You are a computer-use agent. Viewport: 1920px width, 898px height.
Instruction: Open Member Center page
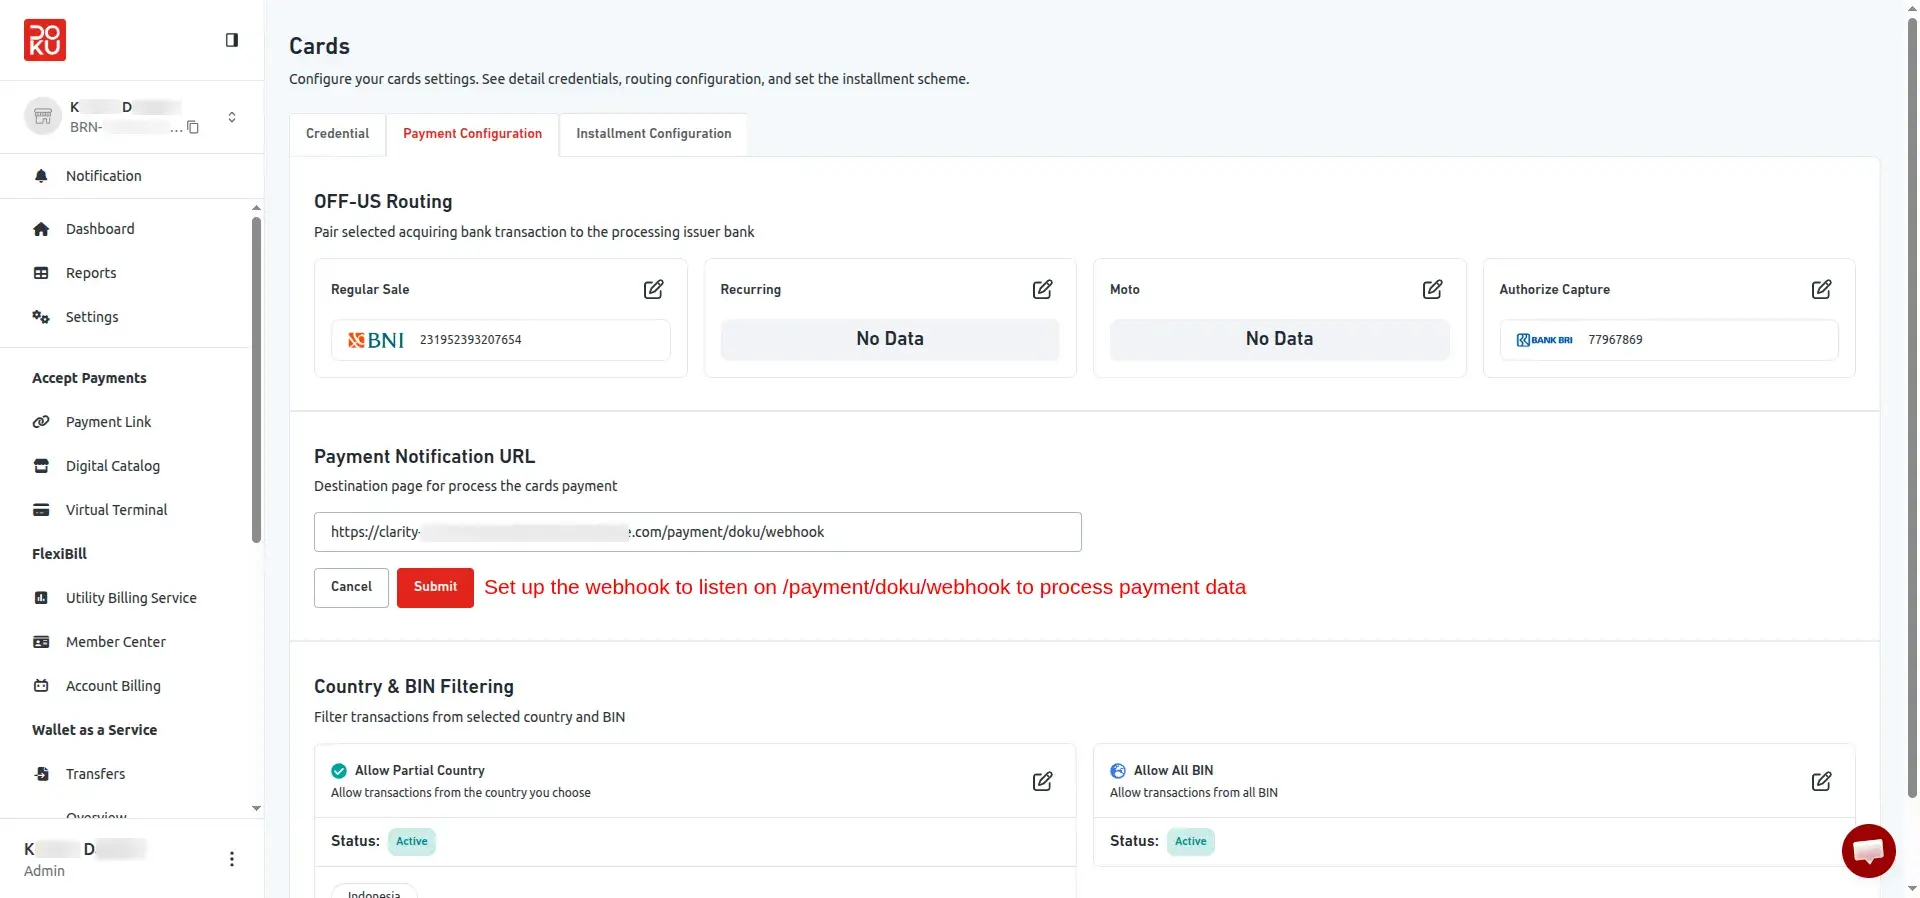click(116, 642)
